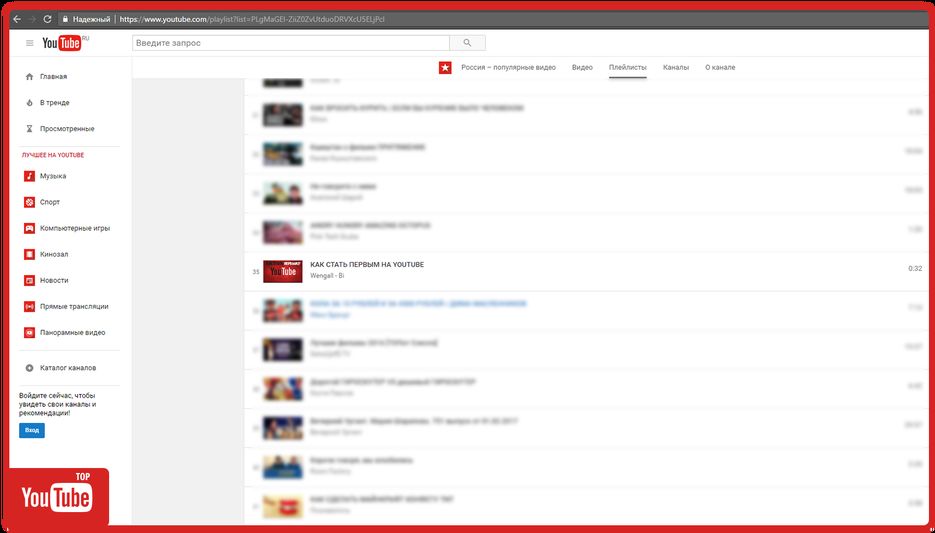Click the secure padlock icon
This screenshot has height=533, width=935.
click(65, 19)
